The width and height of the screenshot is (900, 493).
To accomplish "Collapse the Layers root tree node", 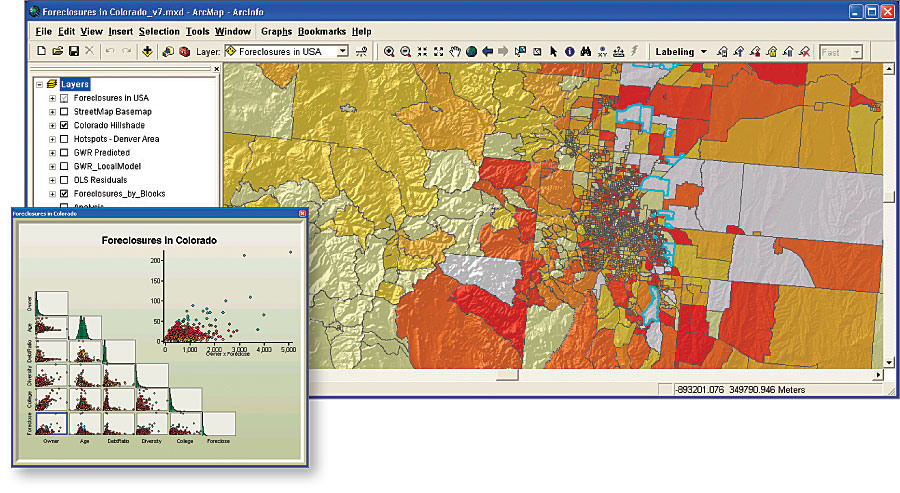I will (x=40, y=84).
